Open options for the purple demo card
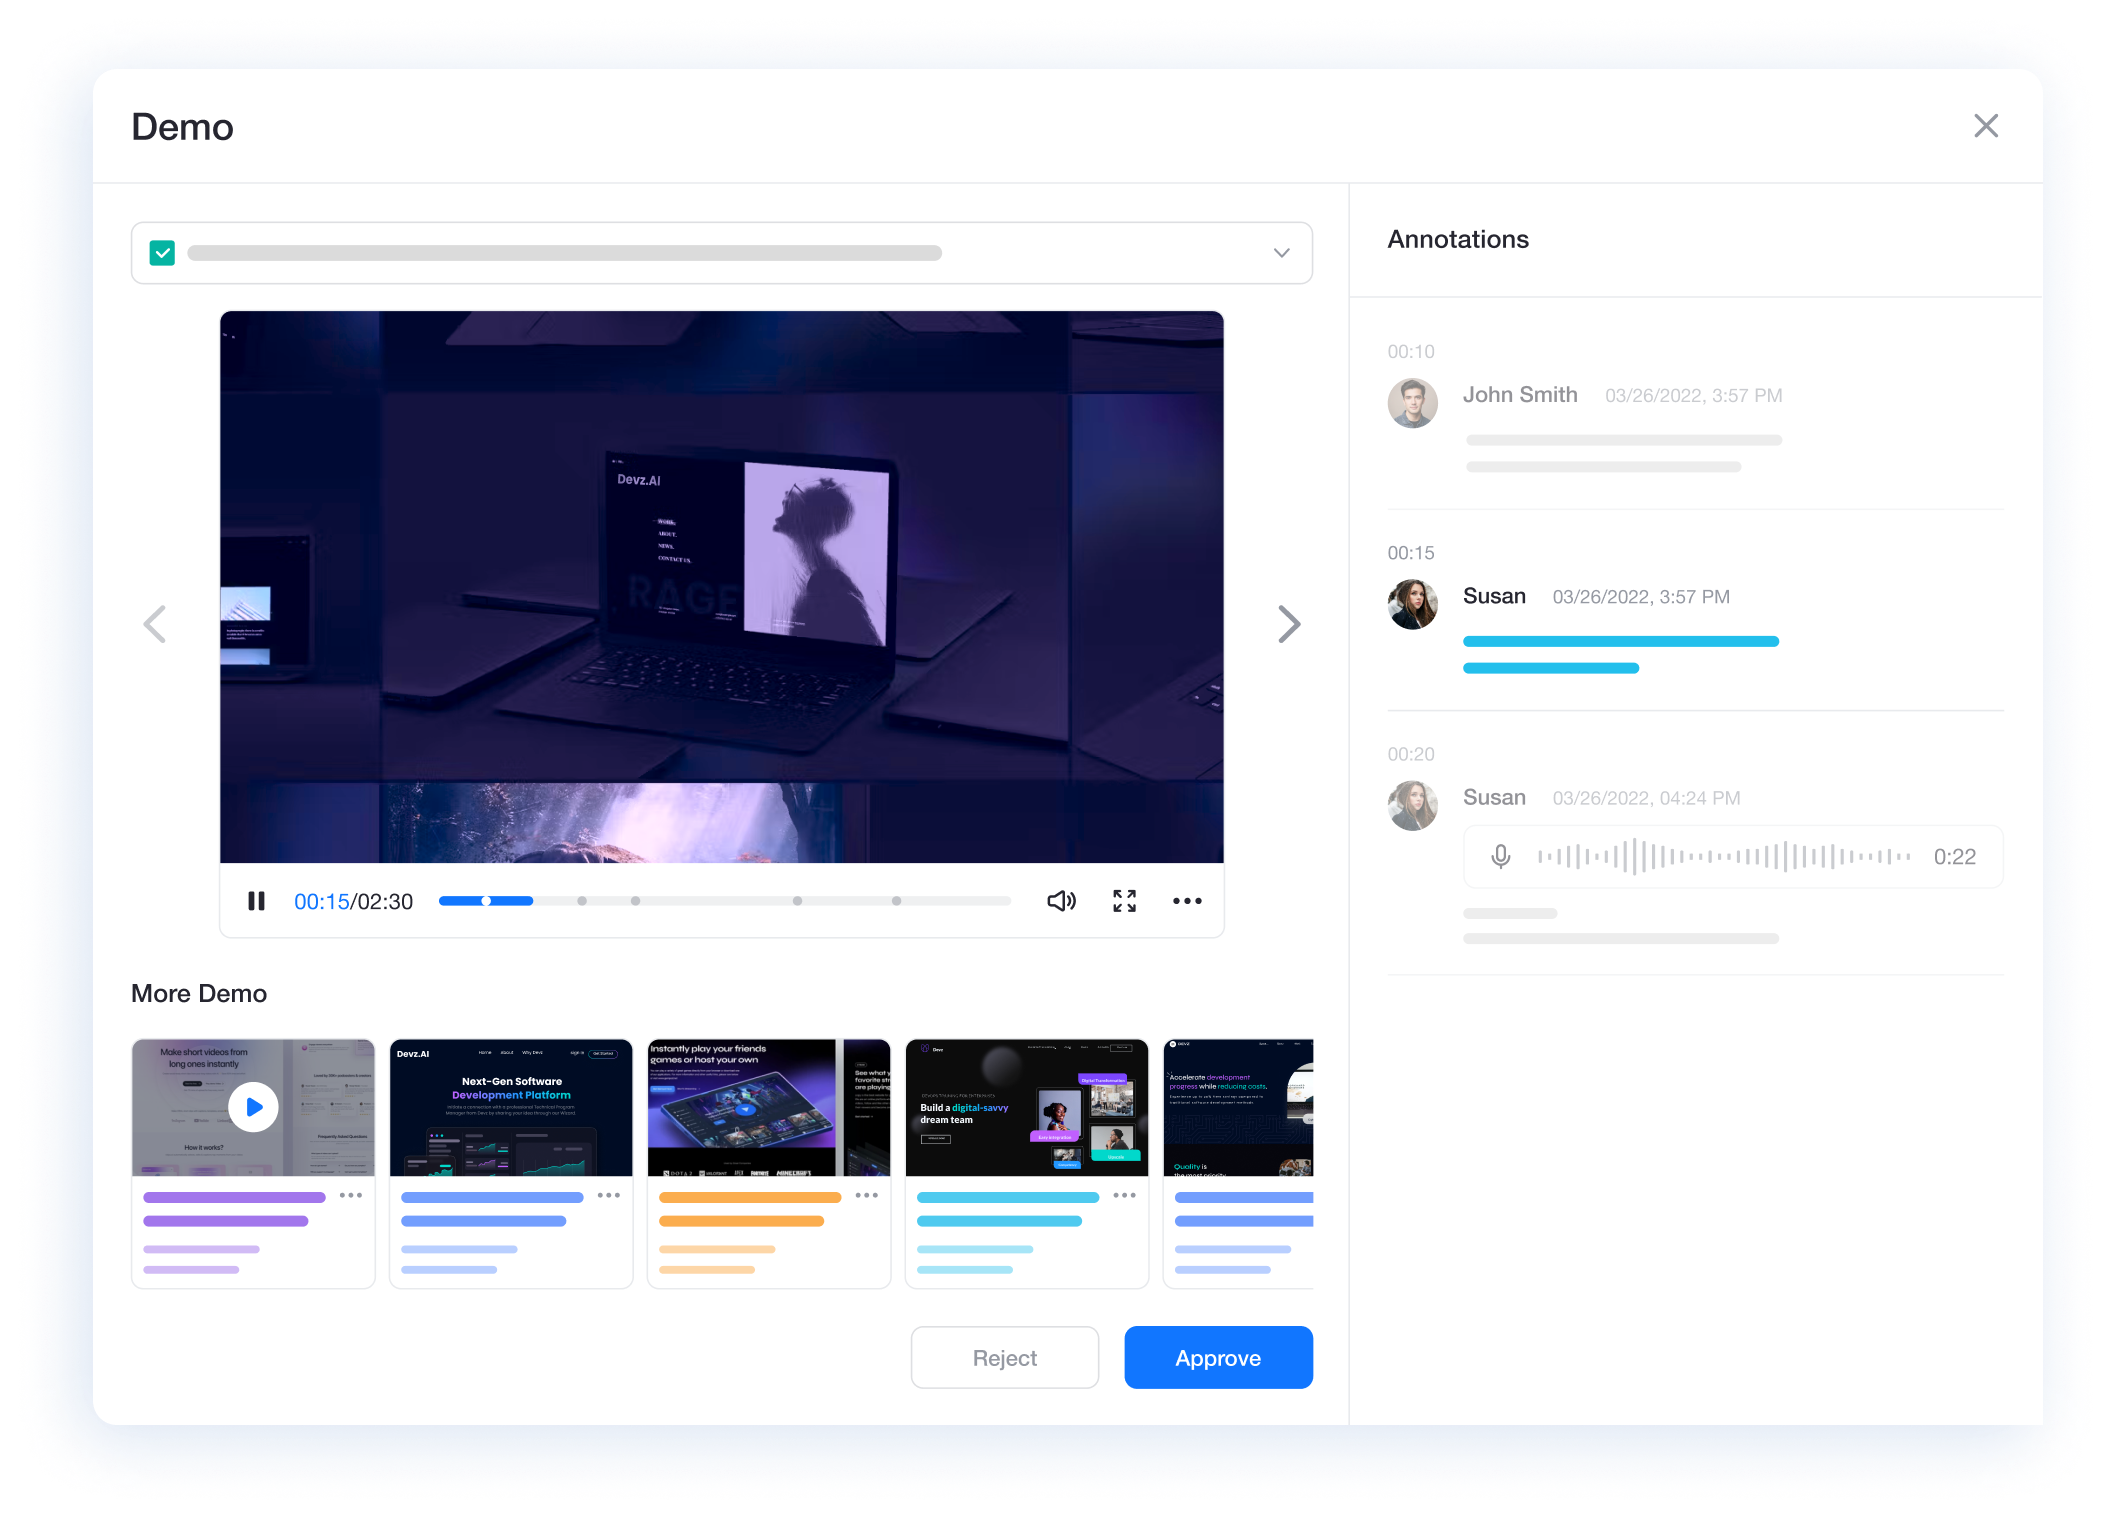The width and height of the screenshot is (2109, 1515). pyautogui.click(x=350, y=1195)
